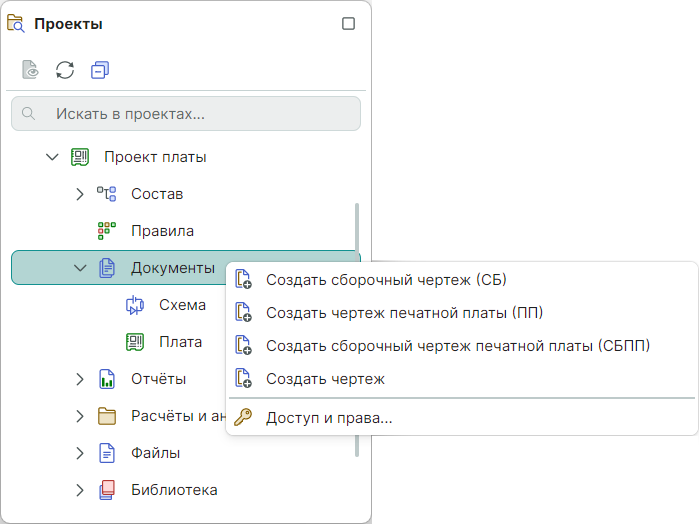Choose 'Создать сборочный чертеж (СБ)' menu entry
This screenshot has height=524, width=699.
point(462,280)
